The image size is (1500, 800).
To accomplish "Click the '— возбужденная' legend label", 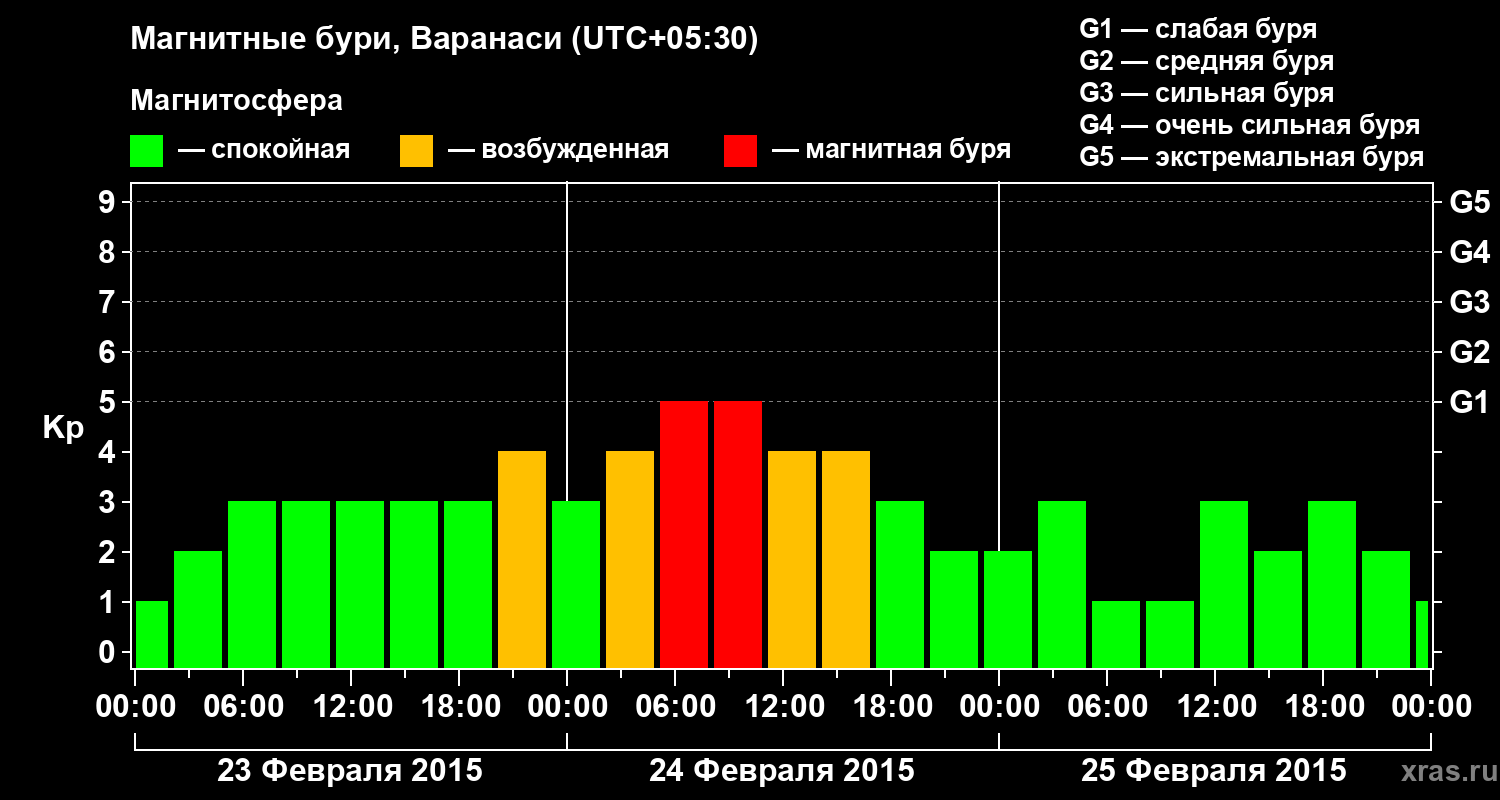I will [558, 151].
